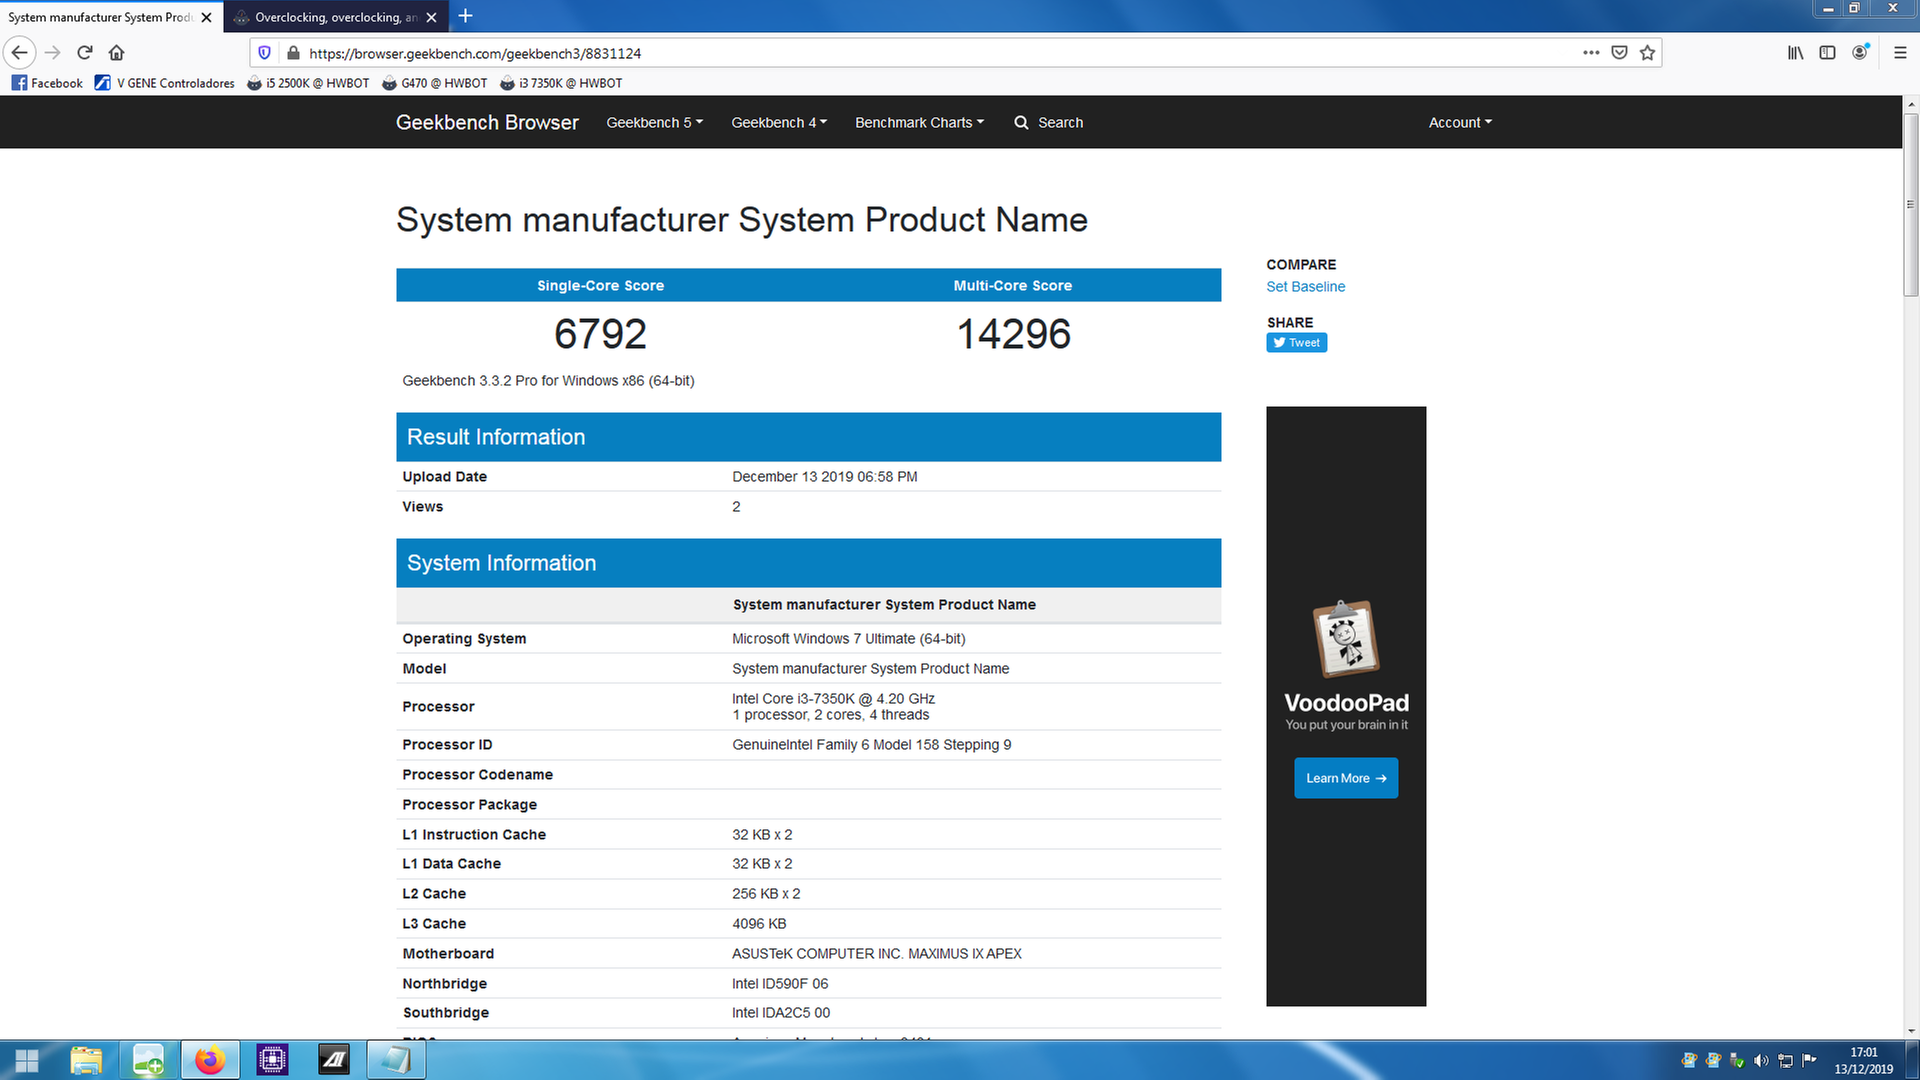Click the L3 Cache 4096 KB value
Image resolution: width=1920 pixels, height=1080 pixels.
click(759, 924)
